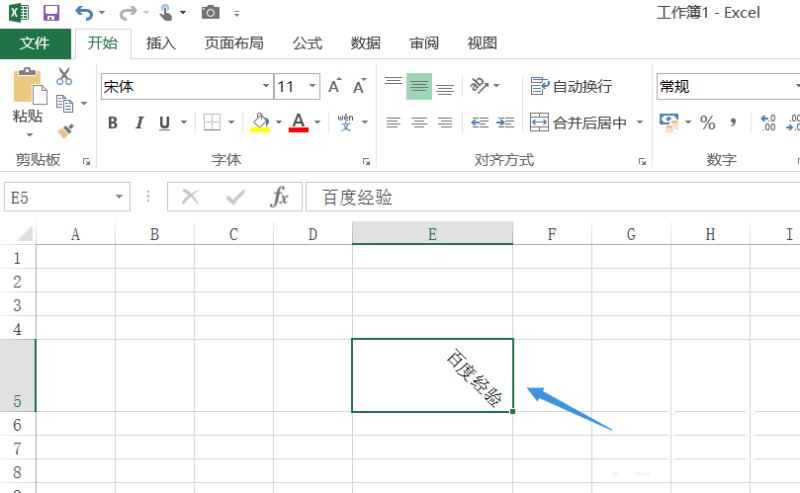This screenshot has width=800, height=493.
Task: Click the Redo arrow icon
Action: [128, 13]
